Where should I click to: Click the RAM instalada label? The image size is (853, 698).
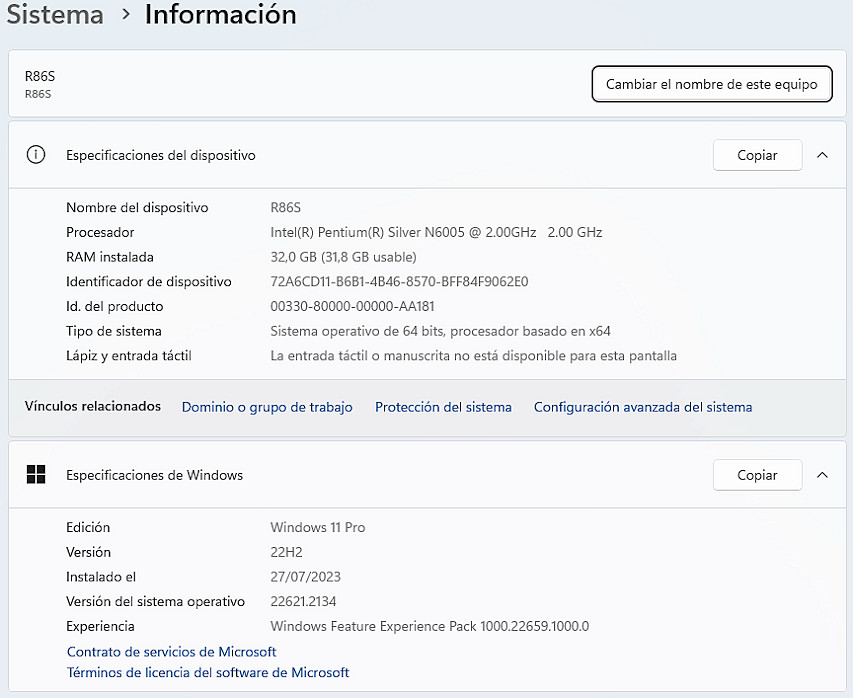pyautogui.click(x=110, y=257)
